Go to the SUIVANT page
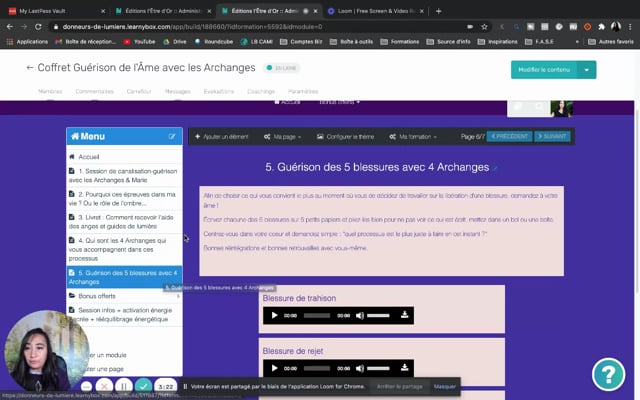Viewport: 640px width, 400px height. [552, 136]
